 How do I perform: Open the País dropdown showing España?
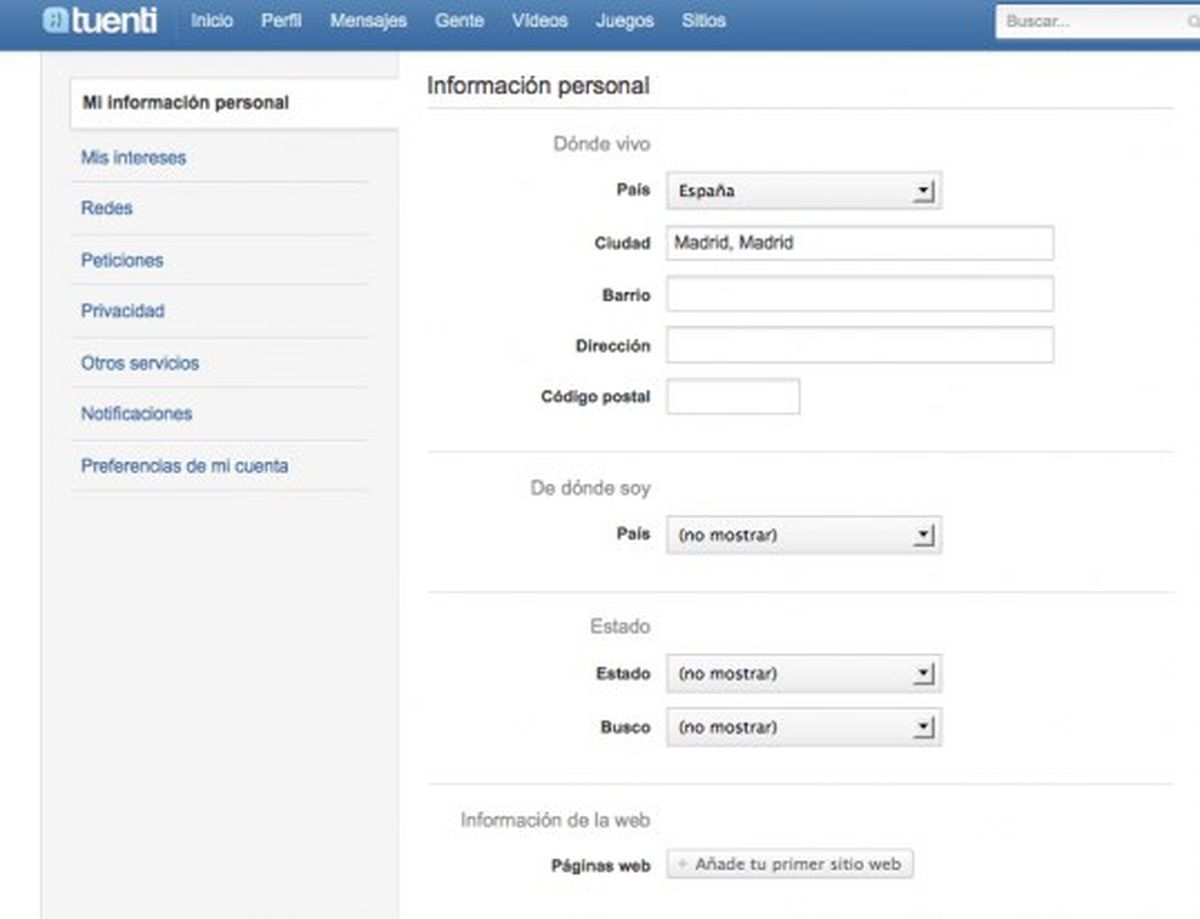coord(803,191)
